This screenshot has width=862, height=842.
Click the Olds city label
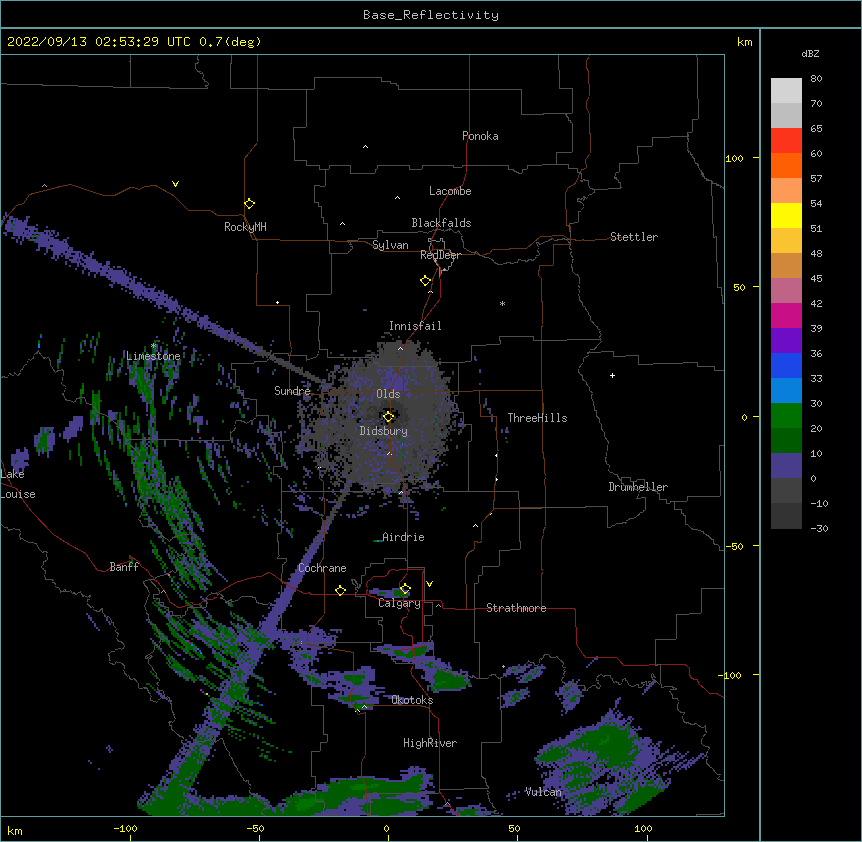[388, 394]
